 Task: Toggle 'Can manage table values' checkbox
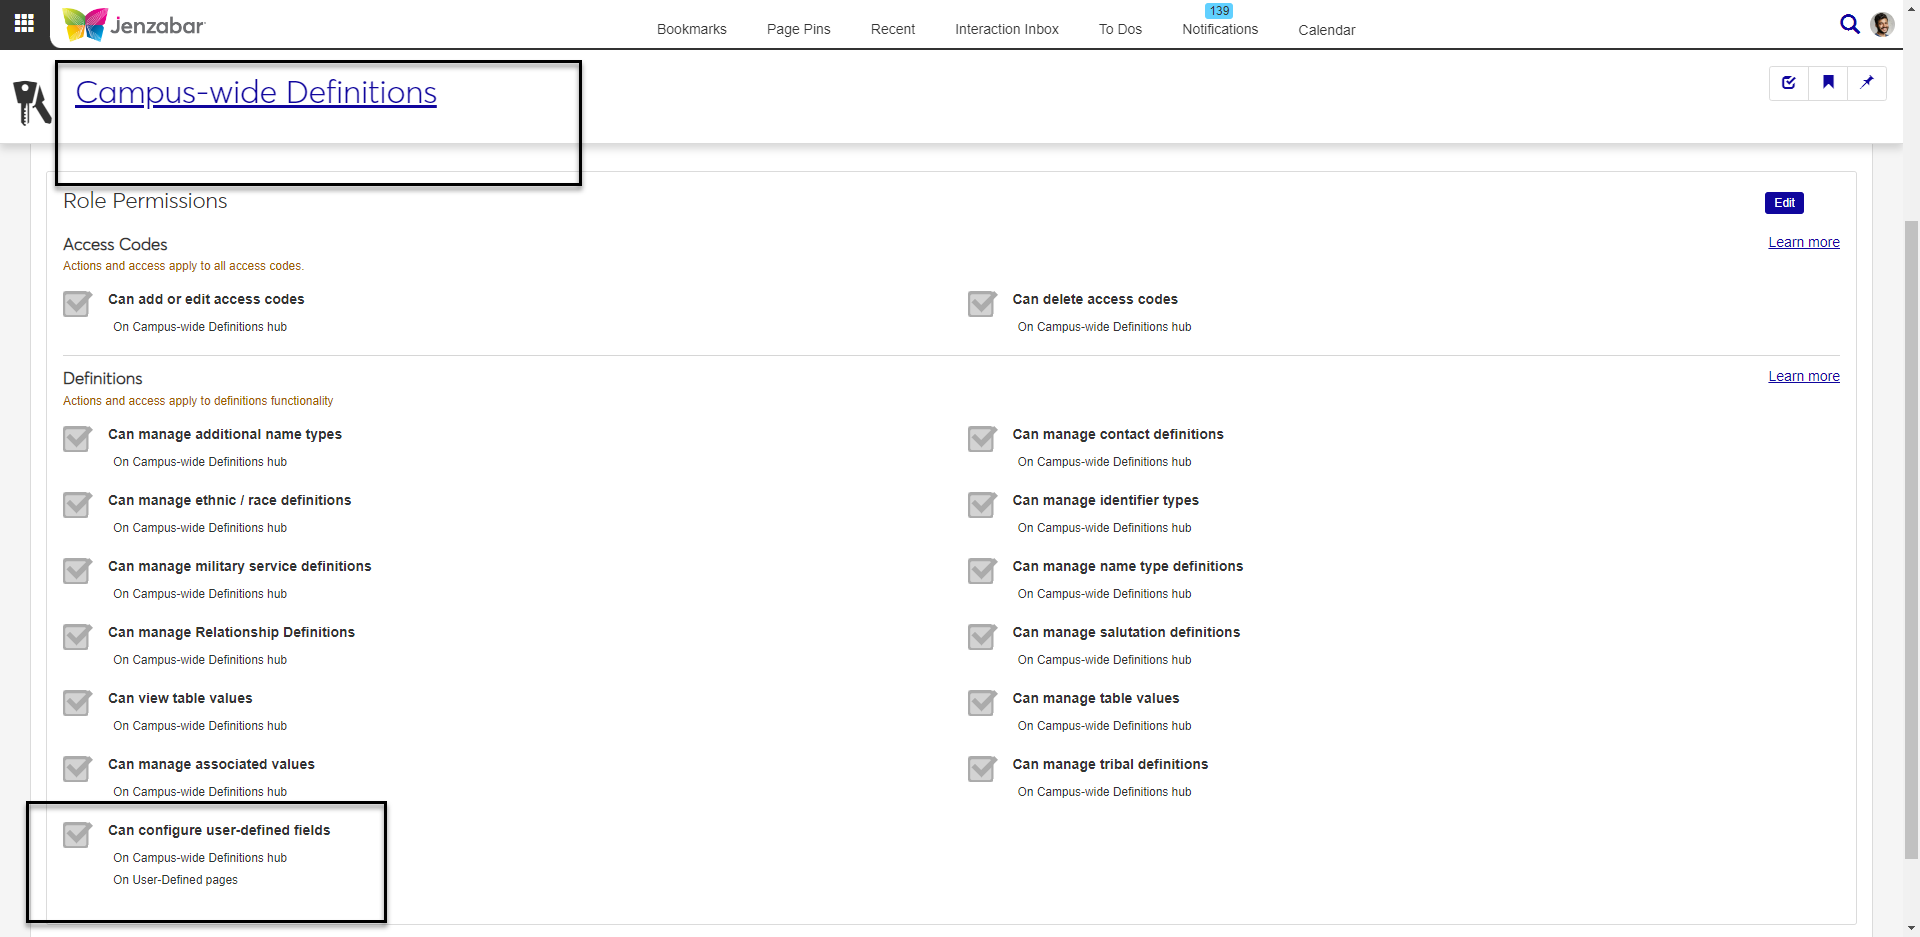point(982,703)
